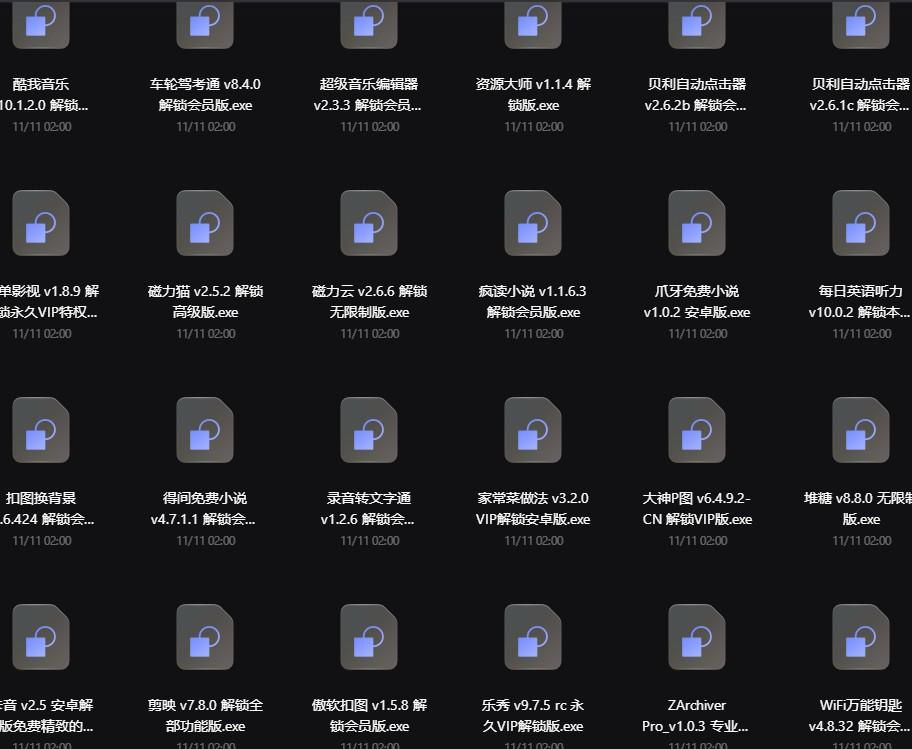Click the file name text 酷我音乐
Image resolution: width=912 pixels, height=749 pixels.
coord(41,84)
